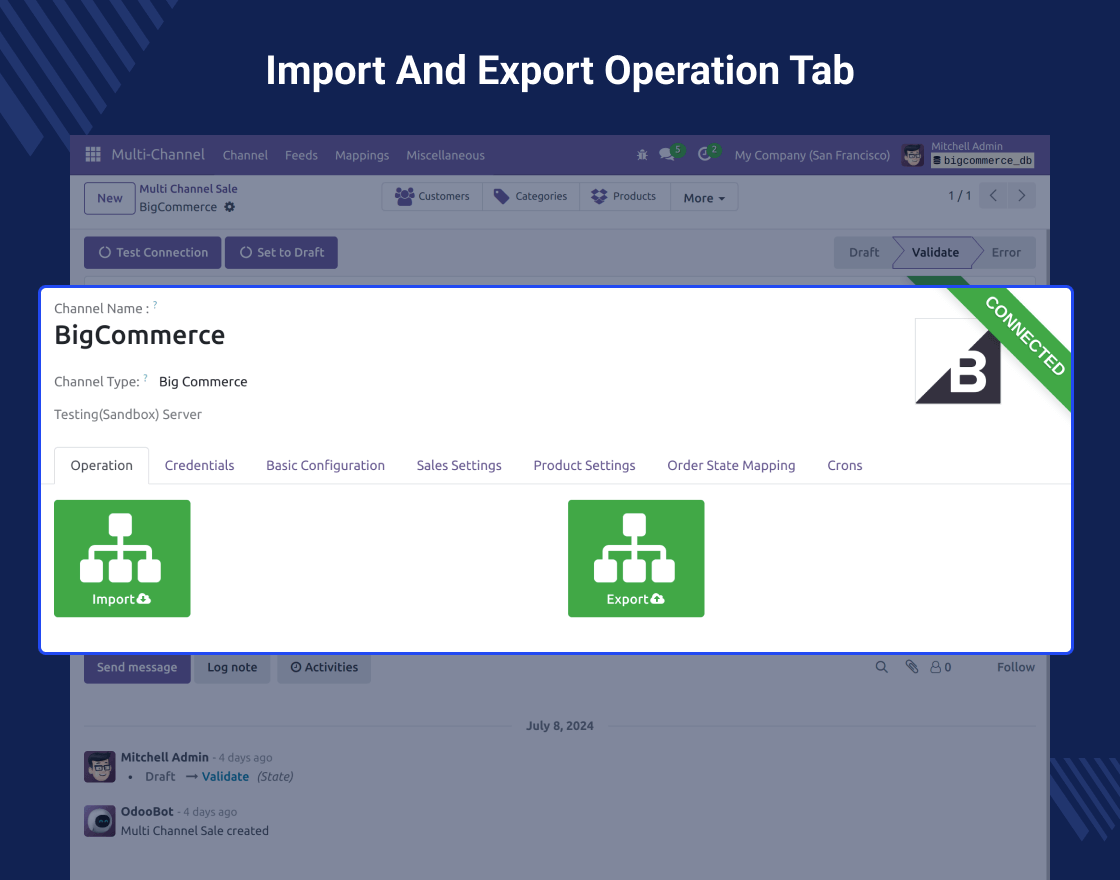Click the followers count icon

(x=941, y=667)
